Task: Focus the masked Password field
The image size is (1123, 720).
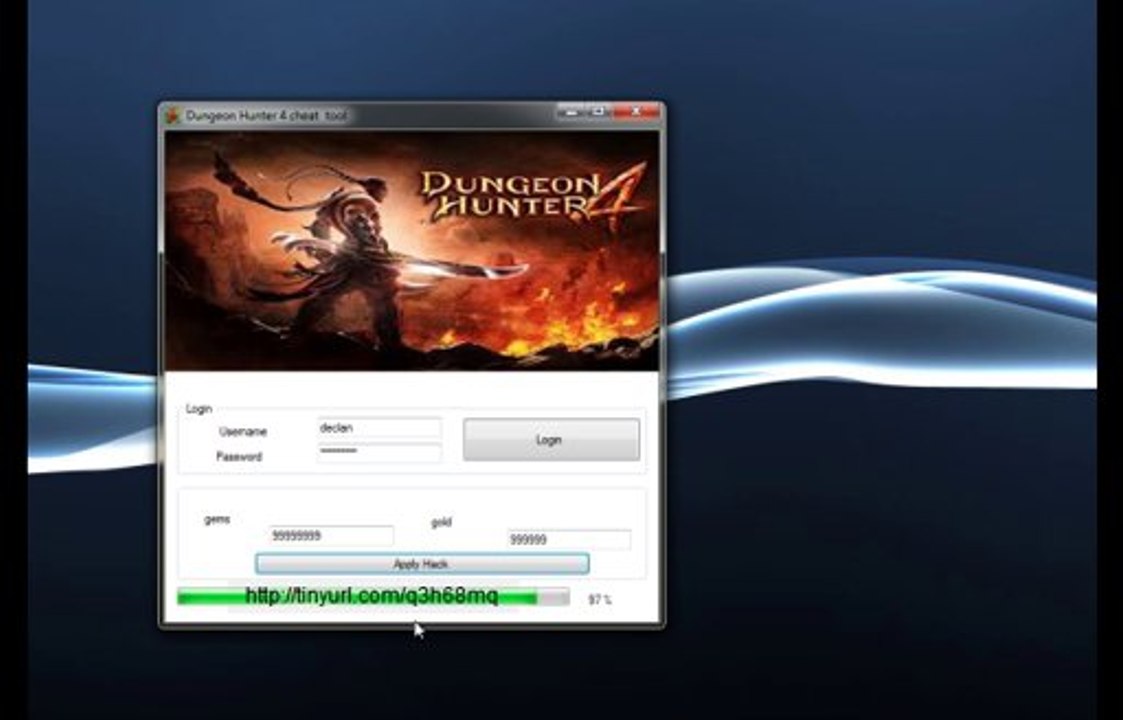Action: point(380,452)
